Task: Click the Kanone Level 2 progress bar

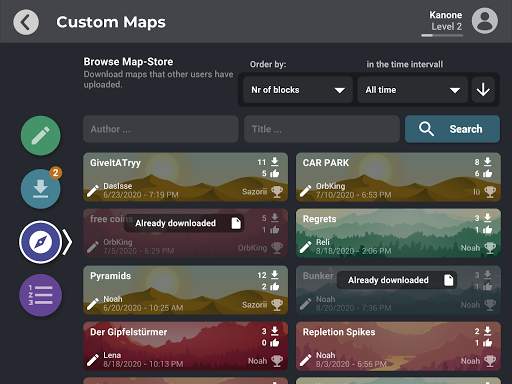Action: pyautogui.click(x=442, y=35)
